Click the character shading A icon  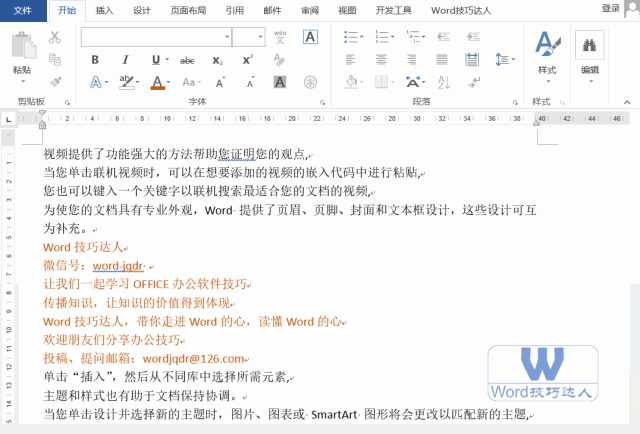click(280, 82)
